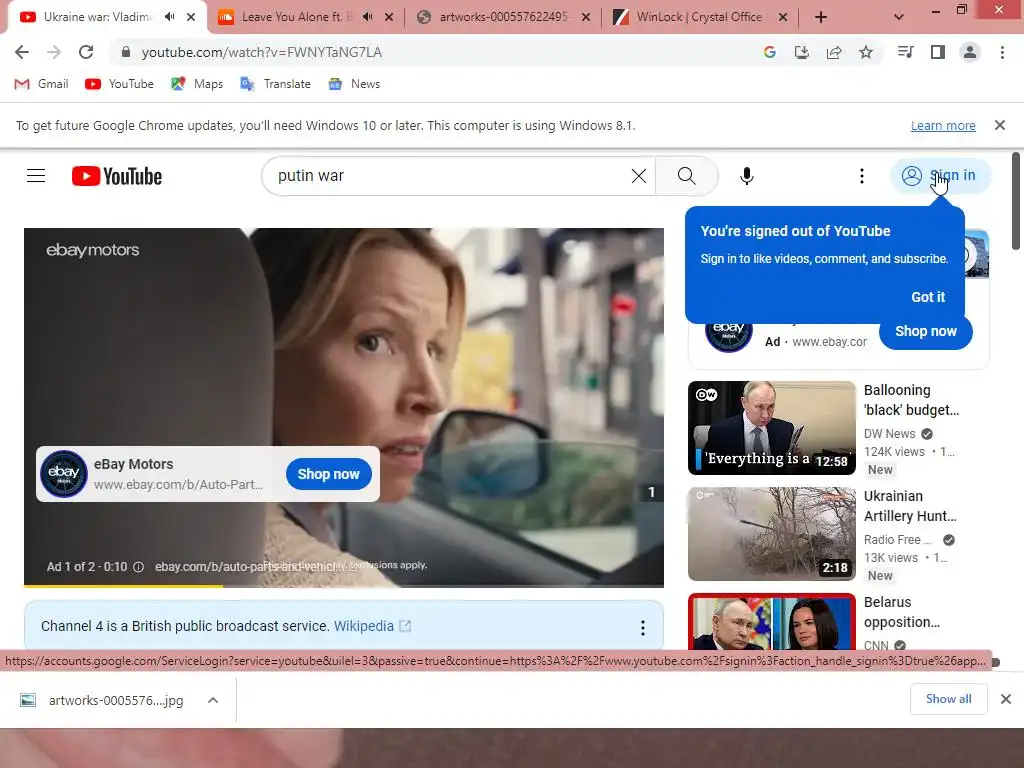Switch to the Leave You Alone tab
The image size is (1024, 768).
(295, 17)
